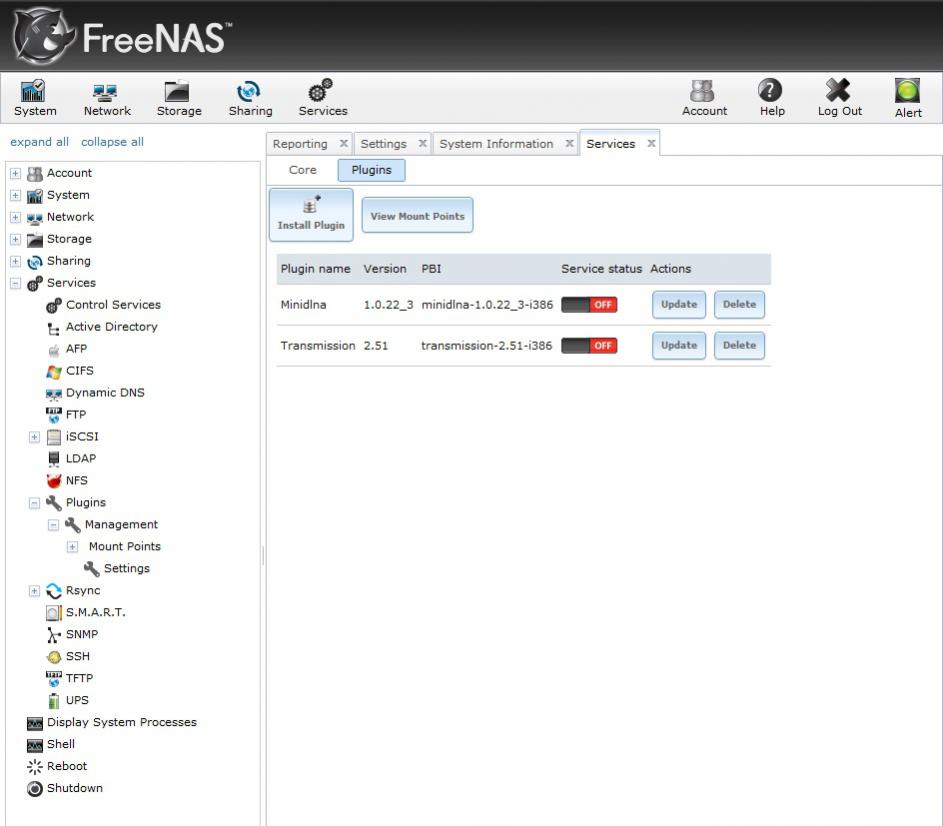Open the Account toolbar icon

pyautogui.click(x=704, y=98)
